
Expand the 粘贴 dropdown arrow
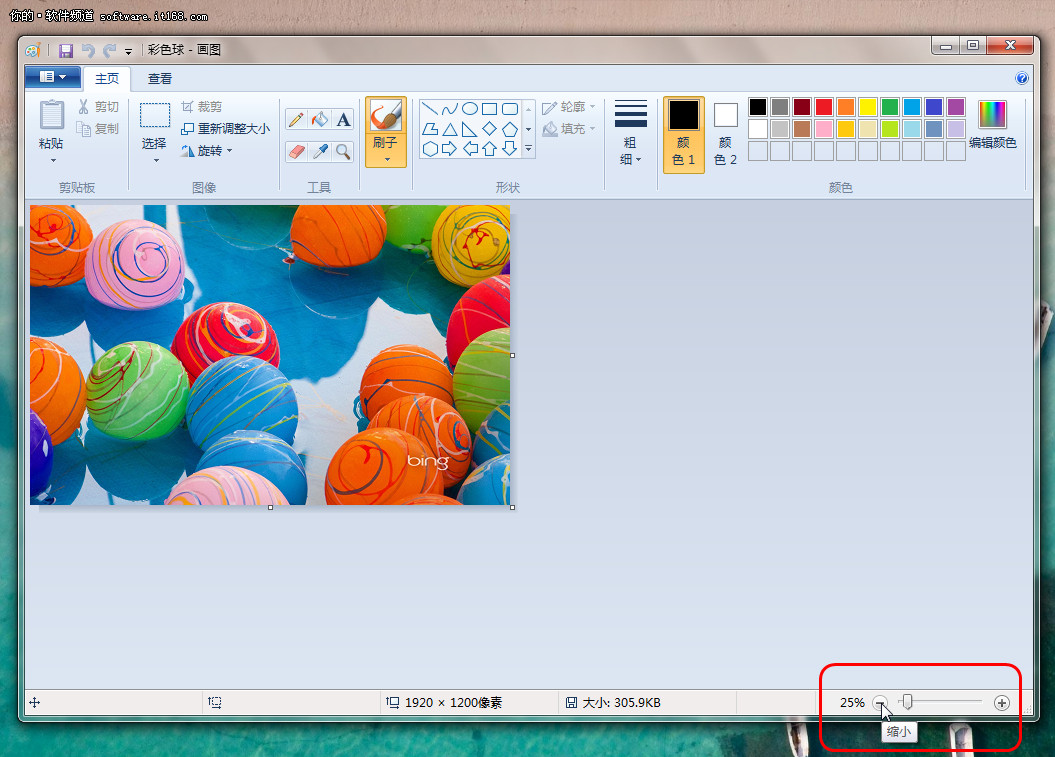[x=53, y=161]
